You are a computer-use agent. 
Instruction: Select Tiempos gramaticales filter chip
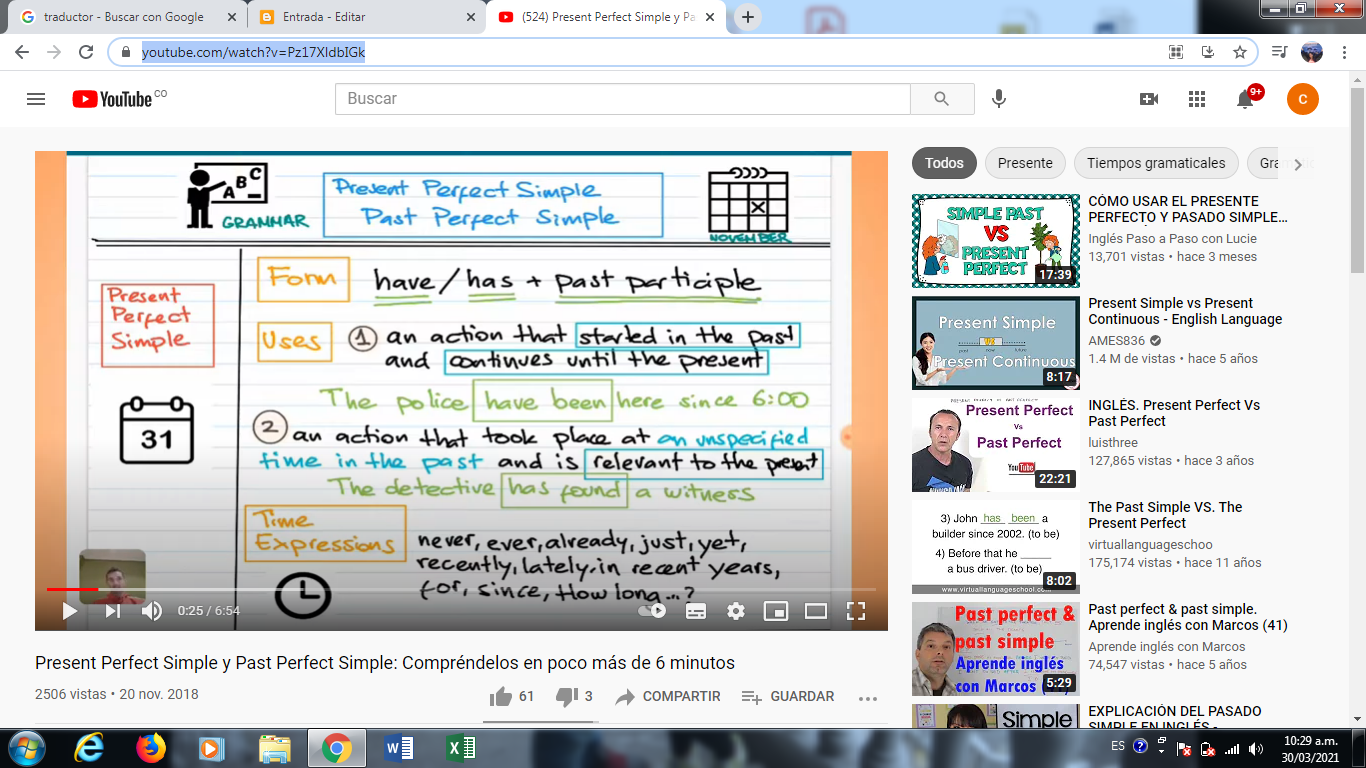pos(1156,163)
